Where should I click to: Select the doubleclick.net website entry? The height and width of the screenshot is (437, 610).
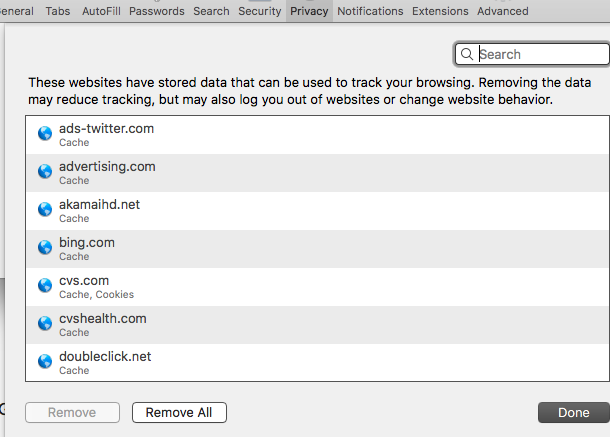point(300,362)
